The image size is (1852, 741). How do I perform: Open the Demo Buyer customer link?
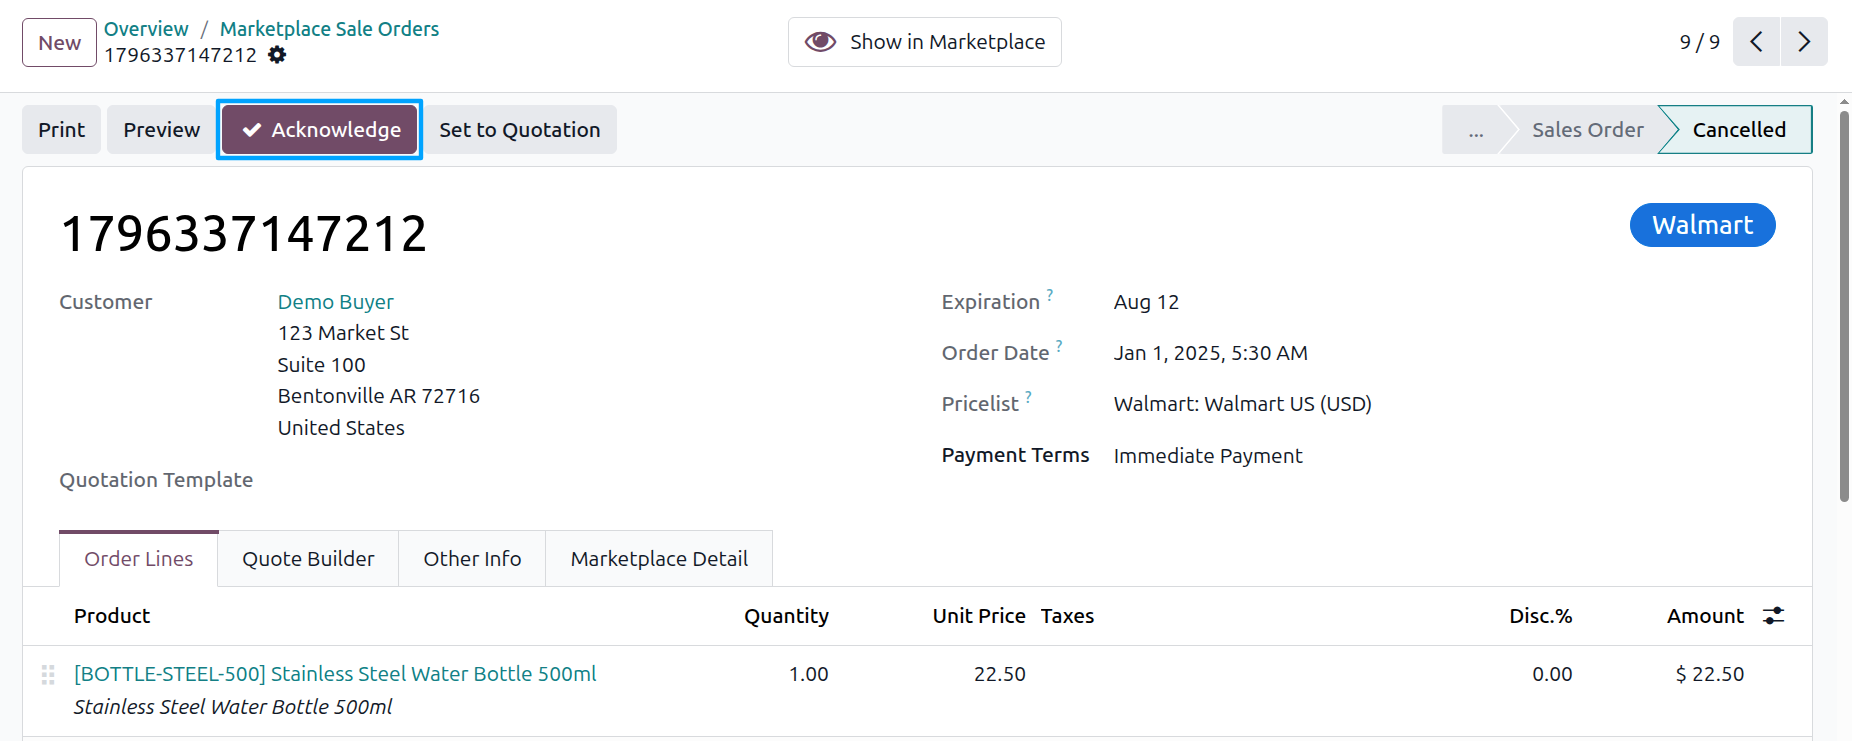pyautogui.click(x=336, y=302)
